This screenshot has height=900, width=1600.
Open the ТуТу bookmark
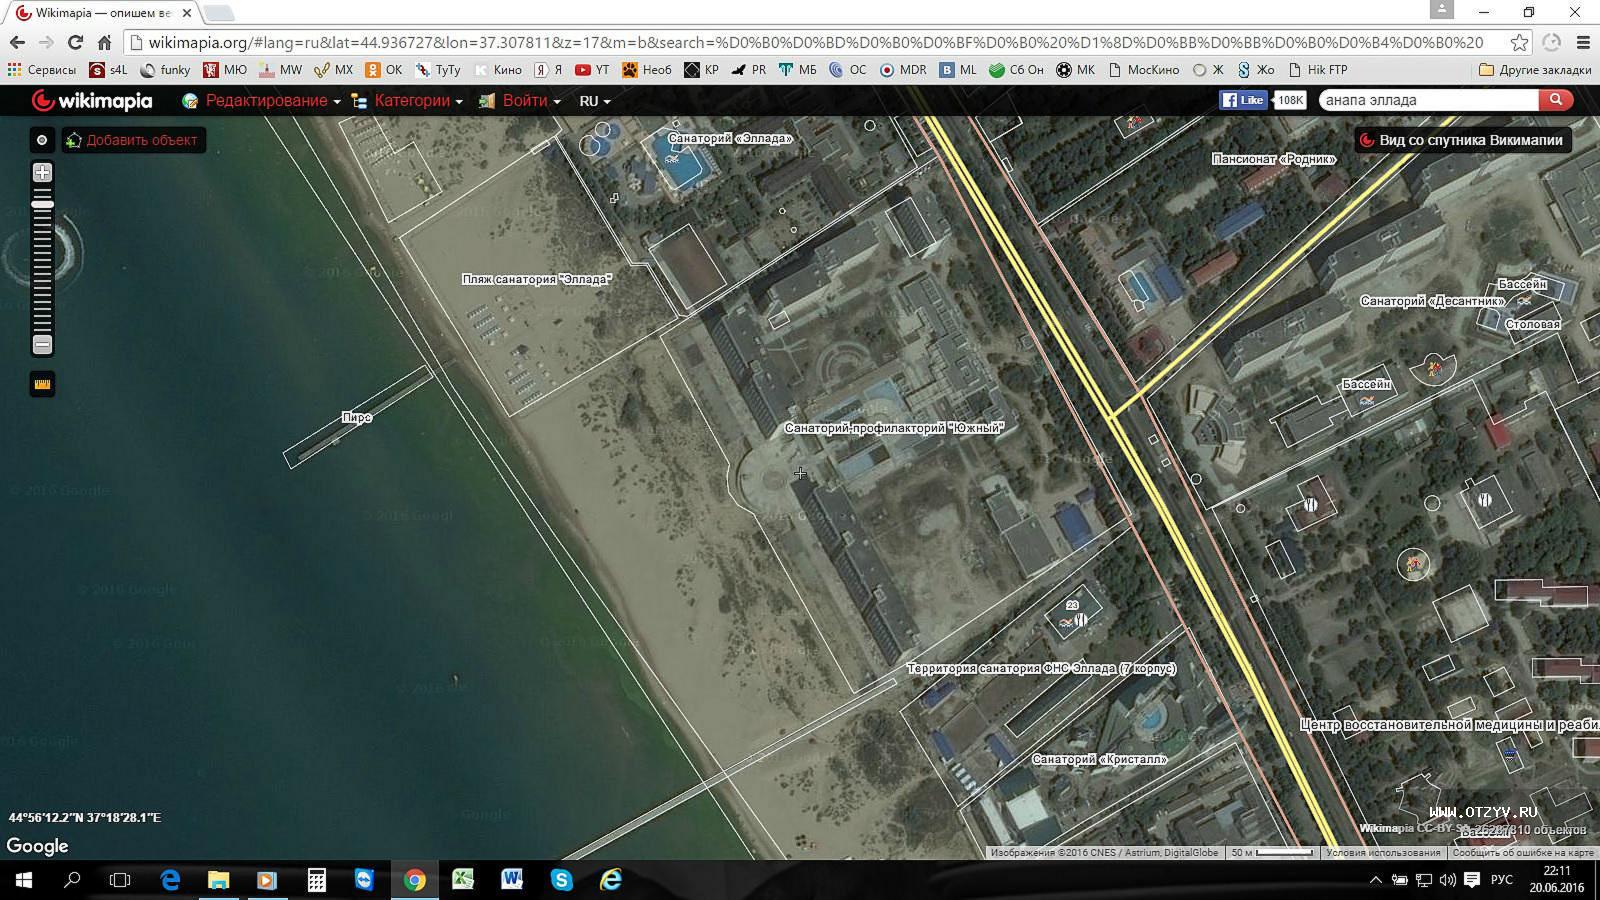pos(438,70)
